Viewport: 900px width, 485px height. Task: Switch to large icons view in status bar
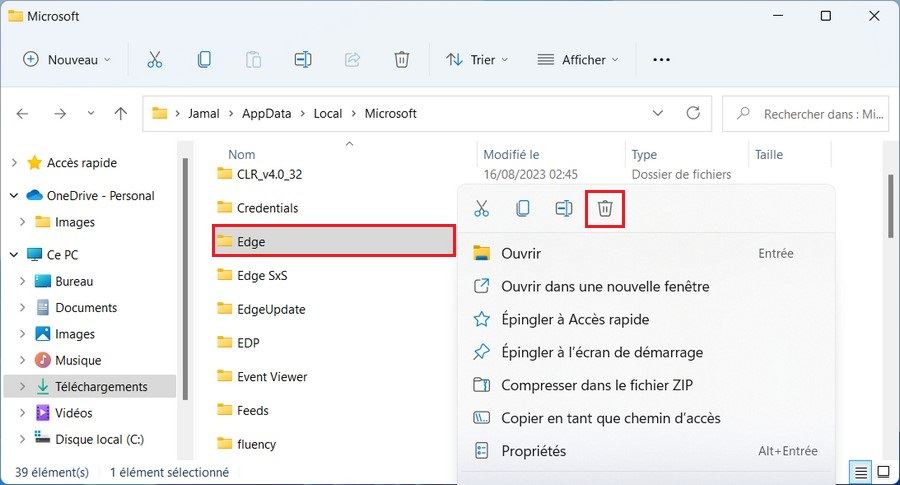(x=883, y=471)
